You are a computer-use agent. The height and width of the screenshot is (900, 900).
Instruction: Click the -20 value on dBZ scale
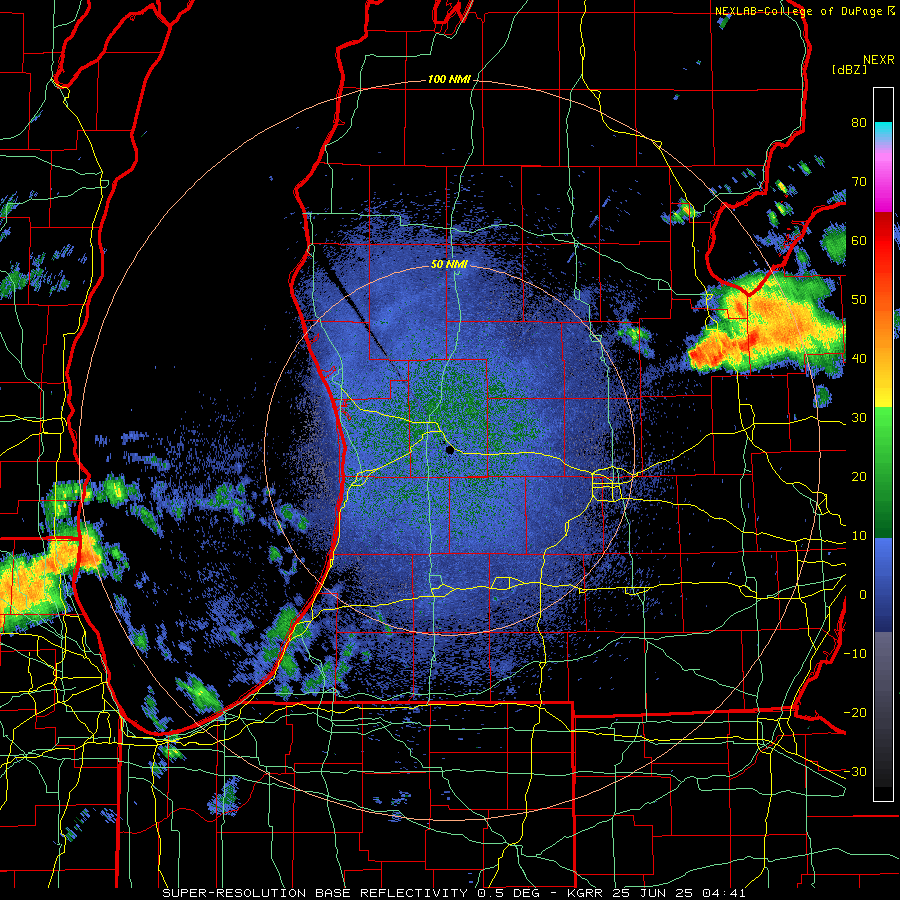[x=855, y=713]
